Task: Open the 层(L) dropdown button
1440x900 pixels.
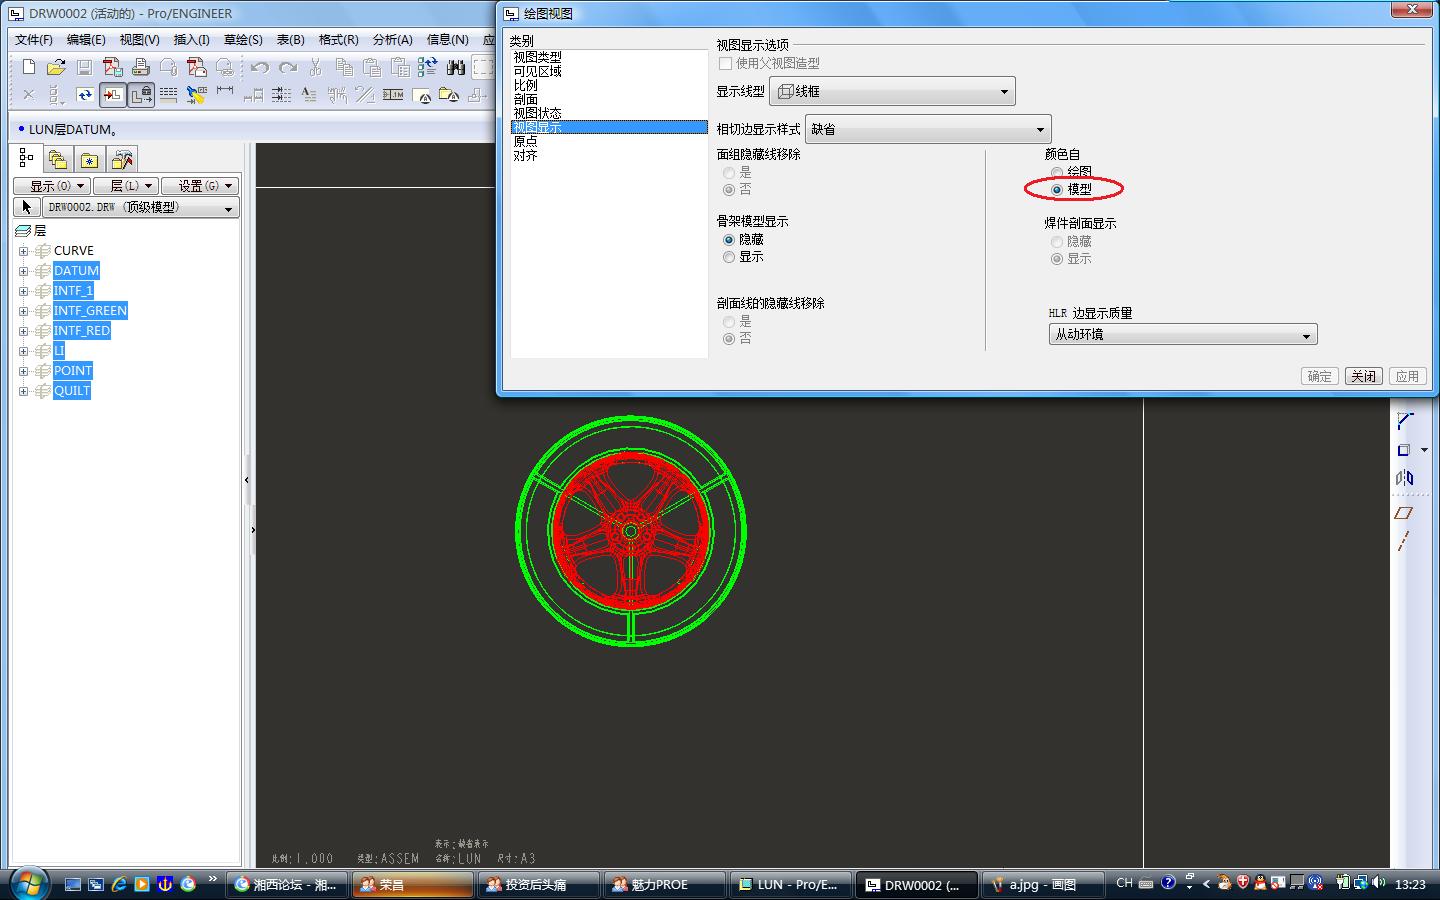Action: pyautogui.click(x=126, y=186)
